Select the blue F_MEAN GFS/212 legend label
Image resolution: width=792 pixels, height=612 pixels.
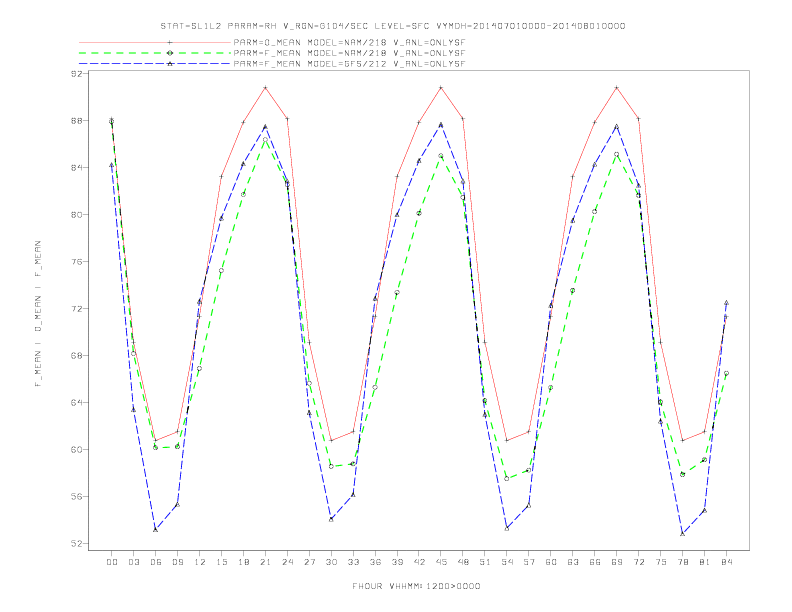pos(349,64)
